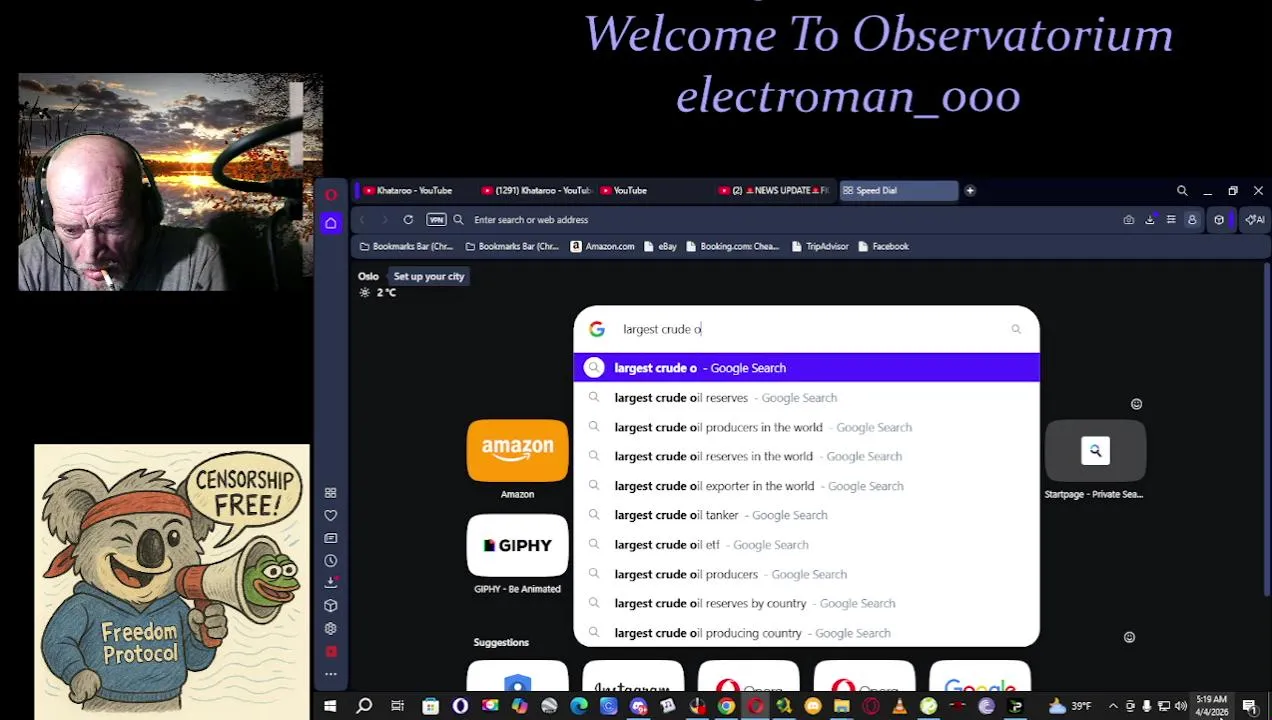Show hidden system tray icons
1272x720 pixels.
1112,706
